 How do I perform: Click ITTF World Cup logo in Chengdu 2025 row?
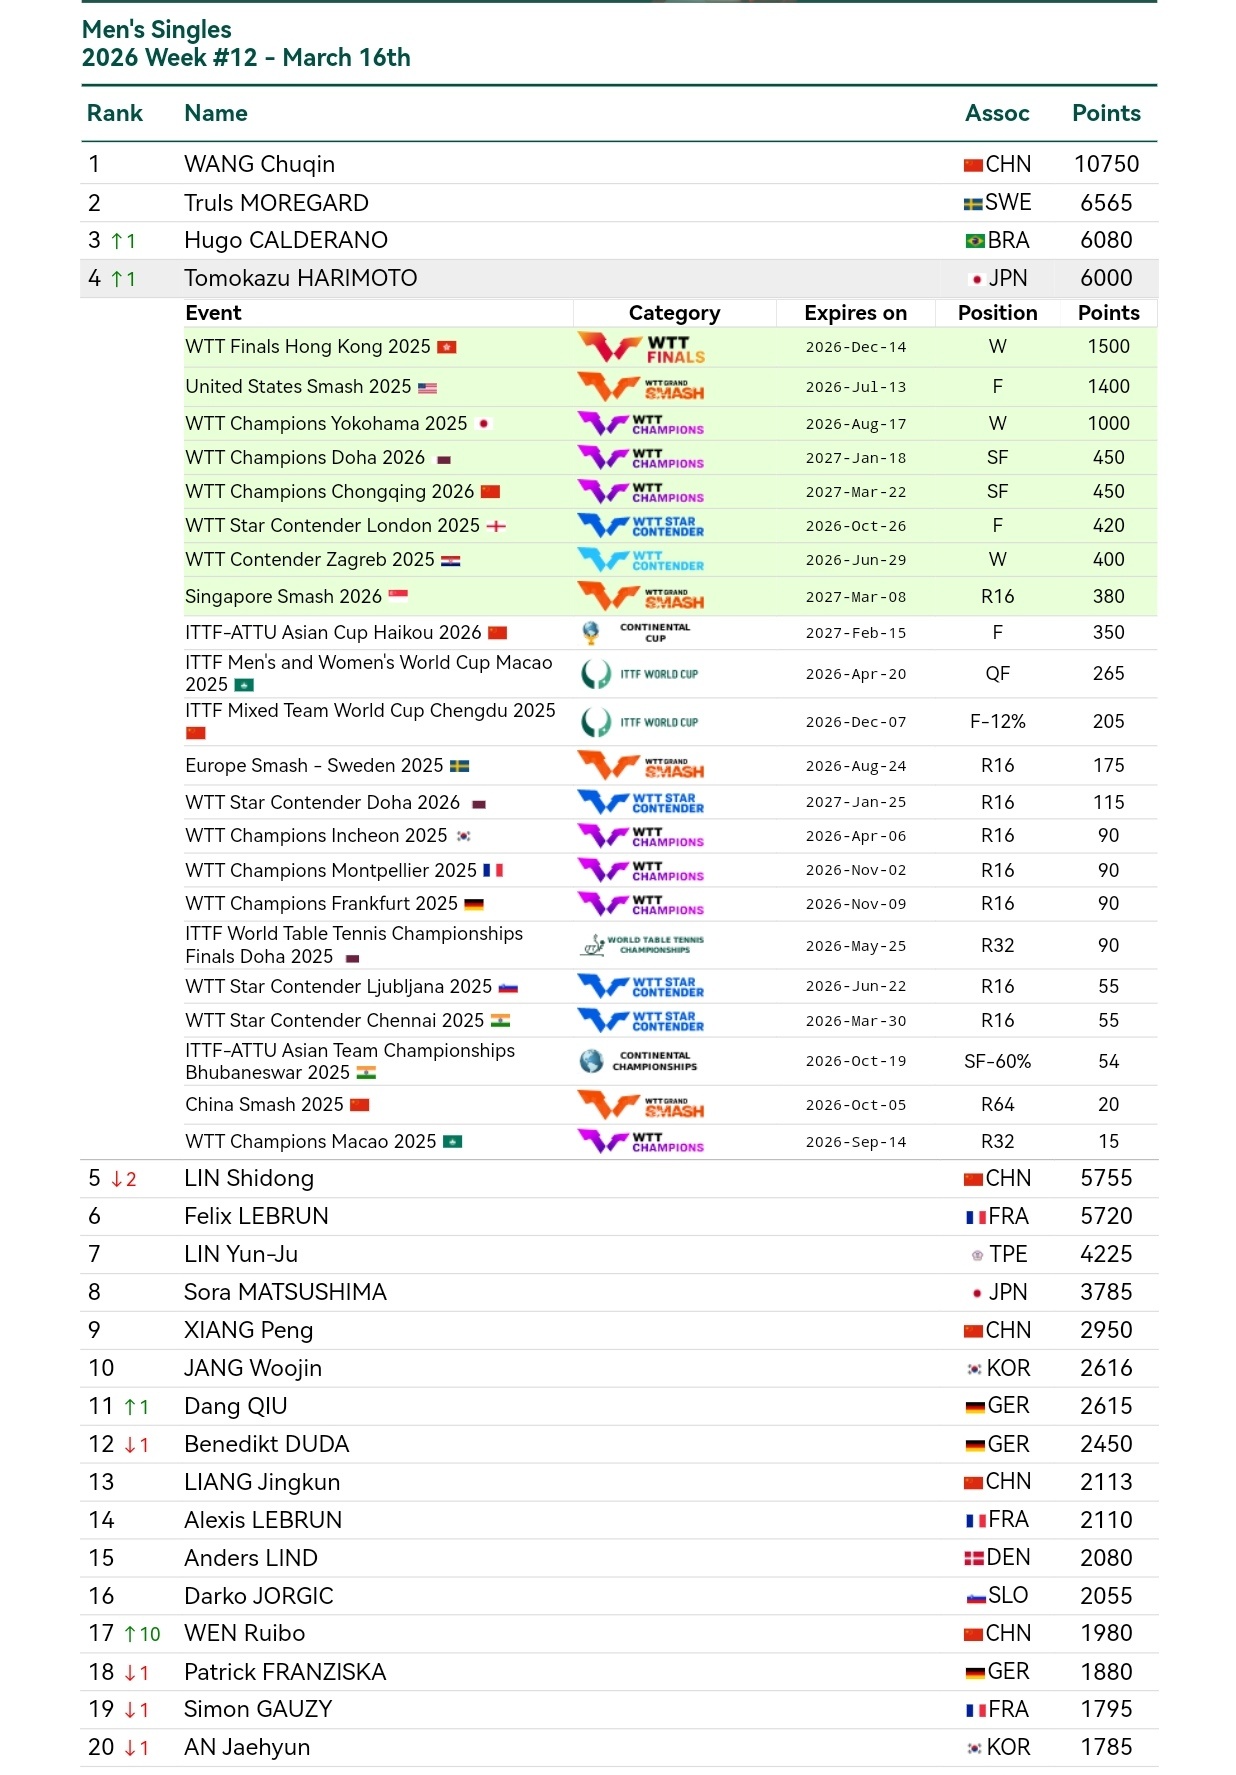coord(640,722)
